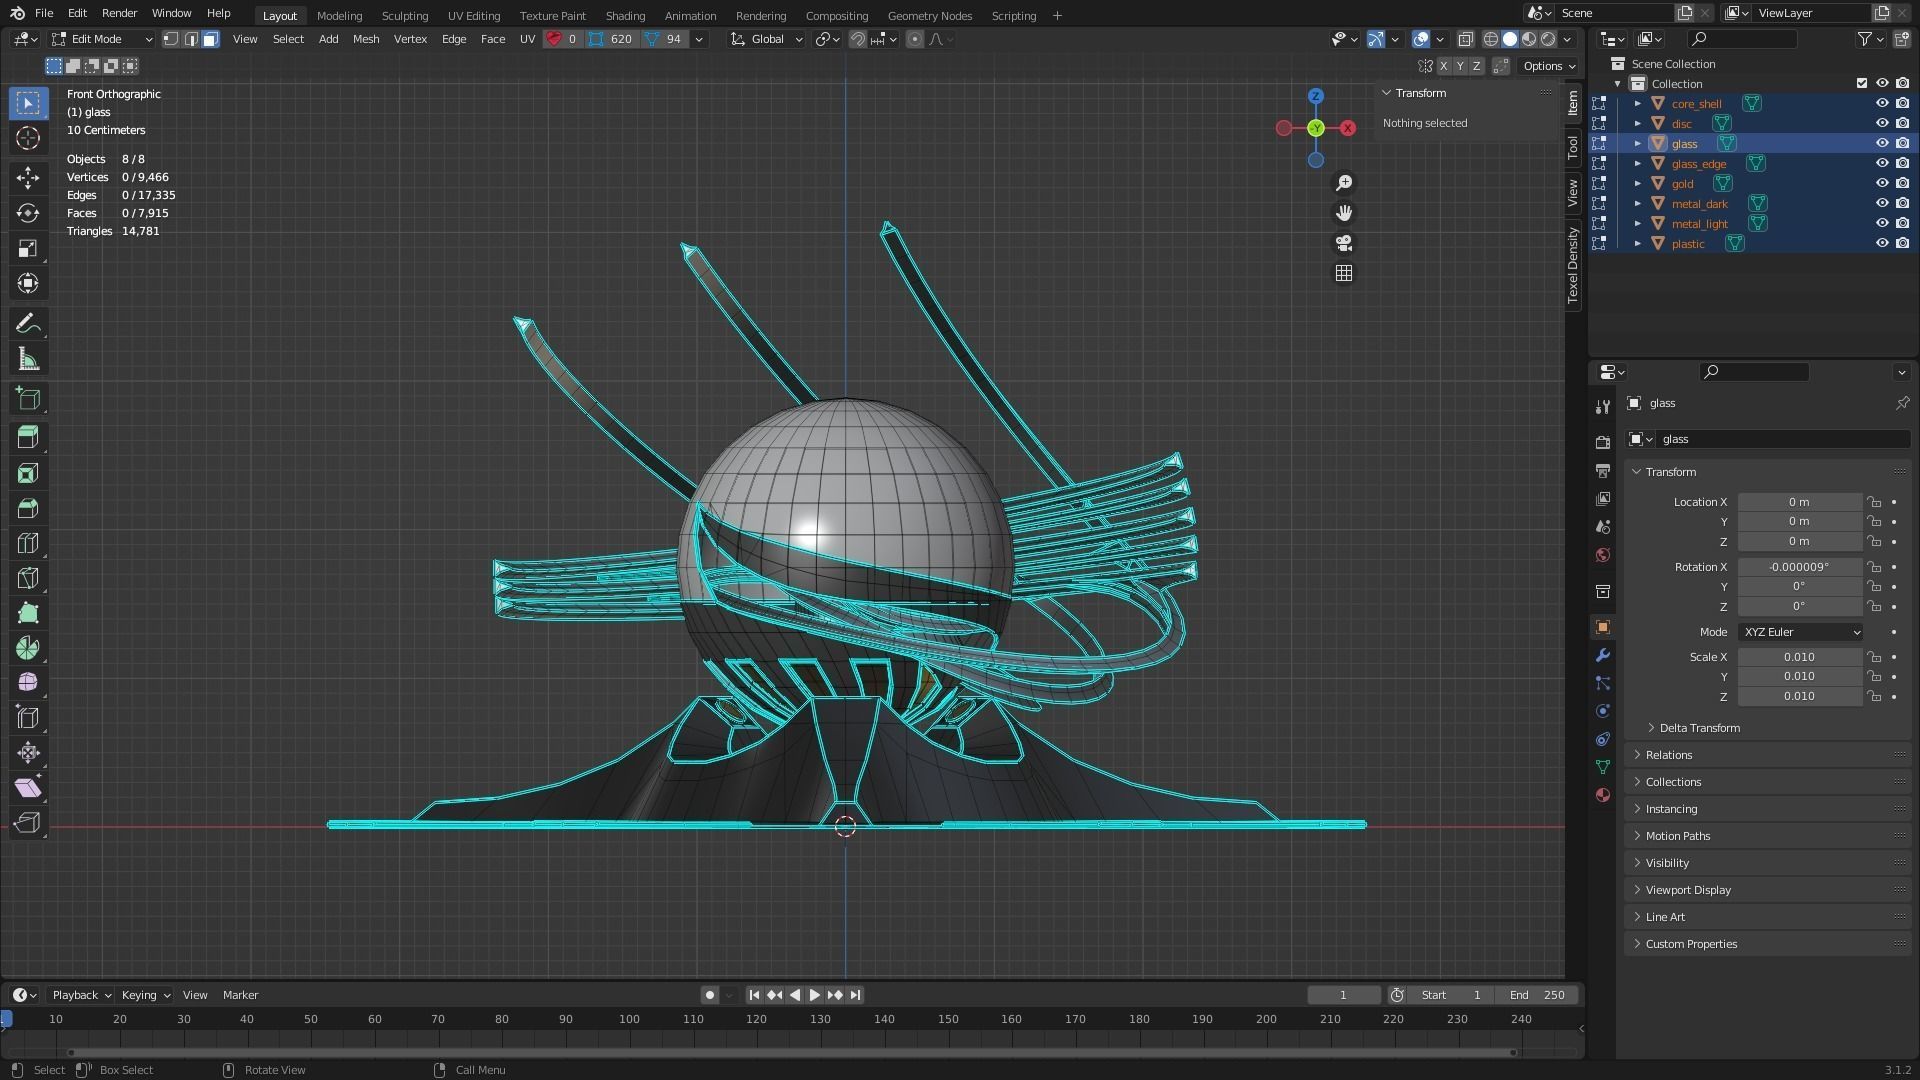1920x1080 pixels.
Task: Open the Playback dropdown in timeline
Action: pos(81,995)
